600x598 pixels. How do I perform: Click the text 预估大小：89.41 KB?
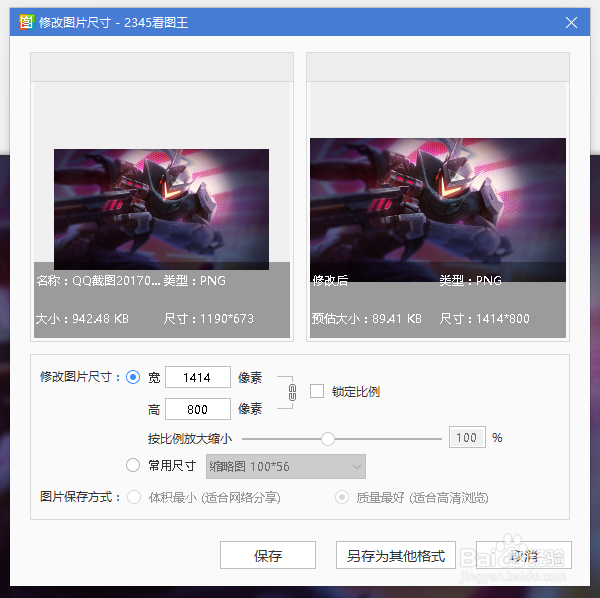(366, 319)
